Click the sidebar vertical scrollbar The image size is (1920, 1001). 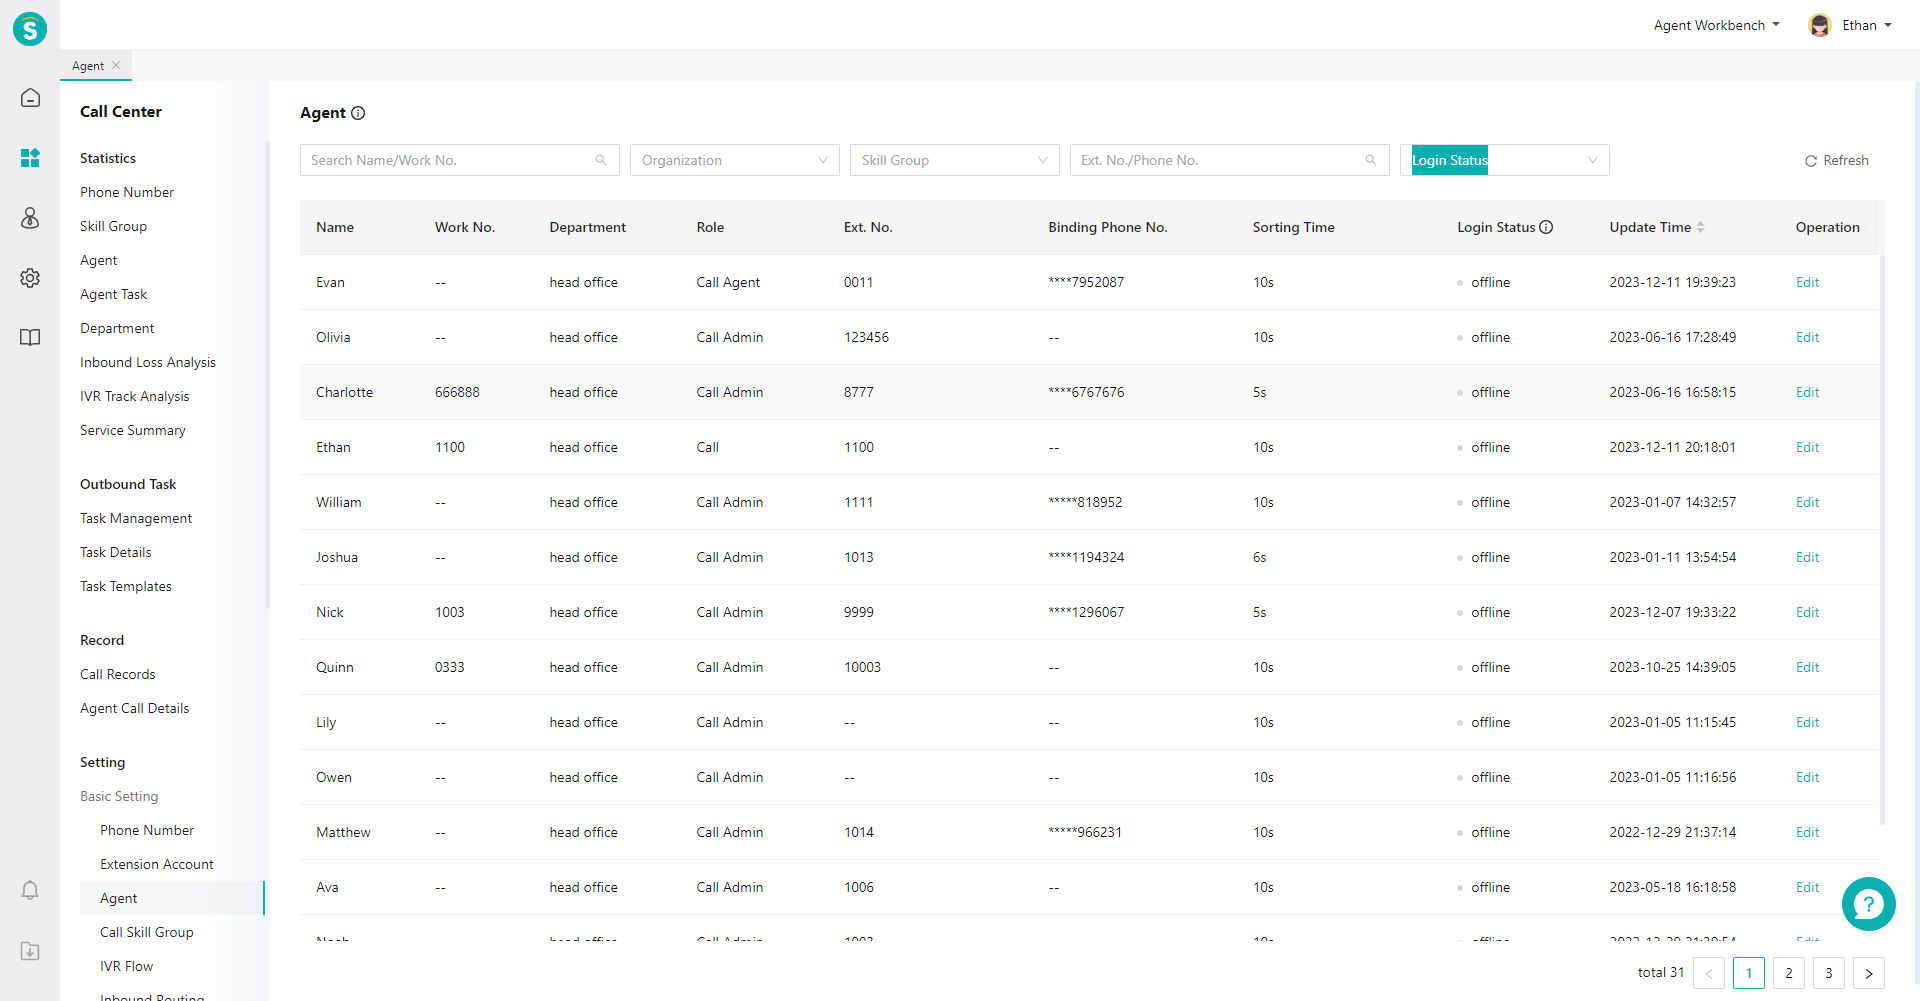tap(267, 375)
